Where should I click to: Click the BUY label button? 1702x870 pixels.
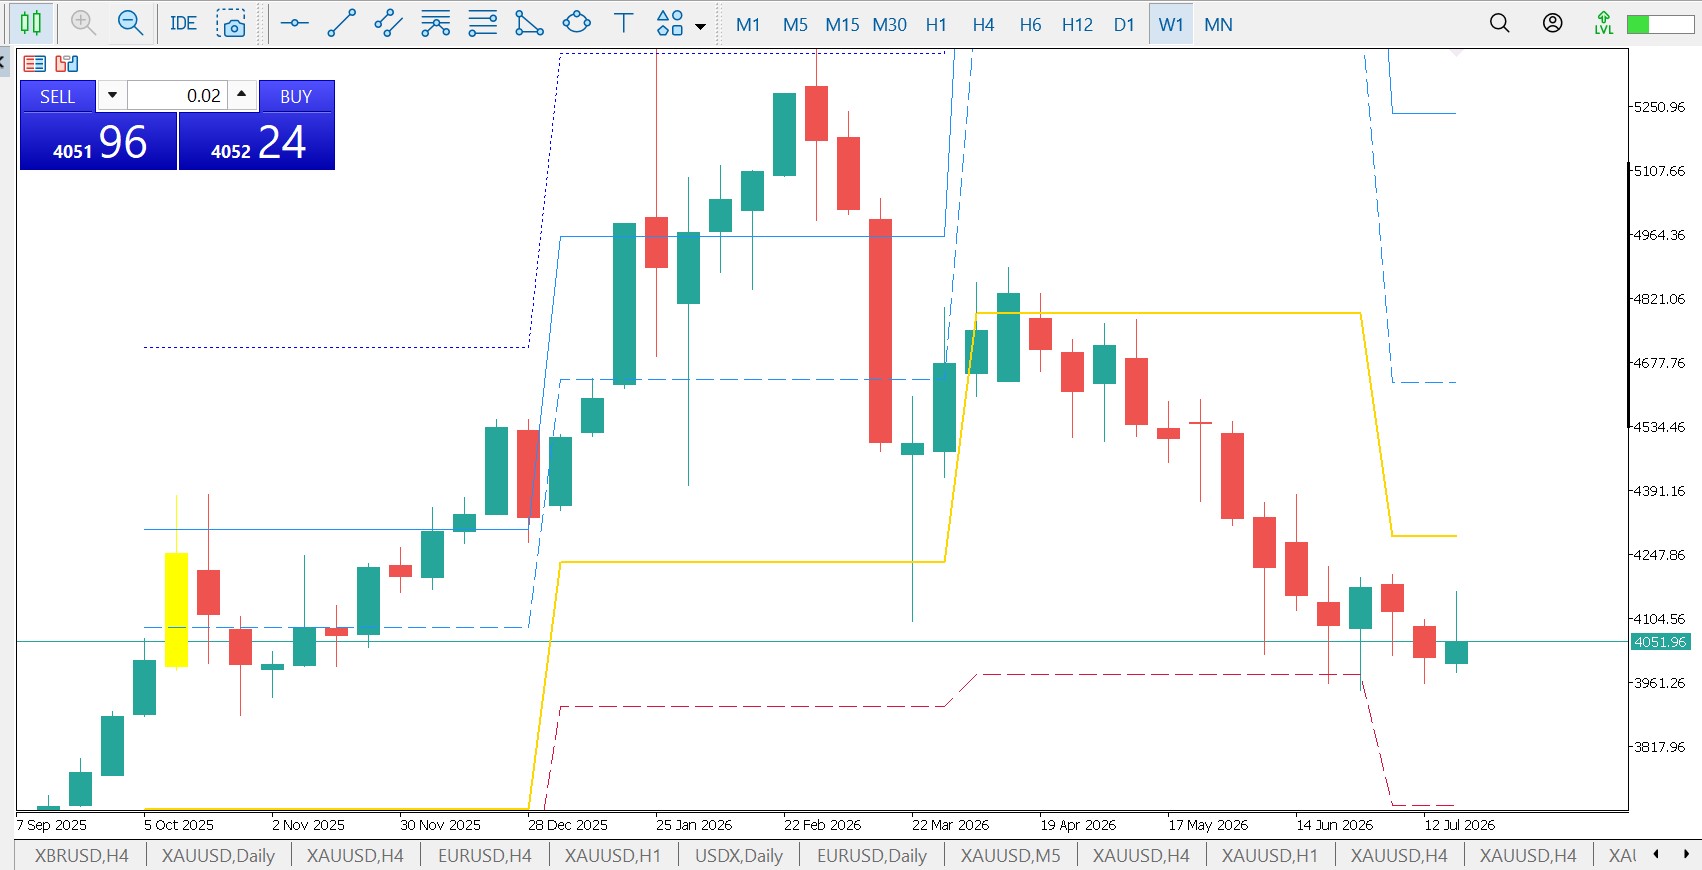296,96
